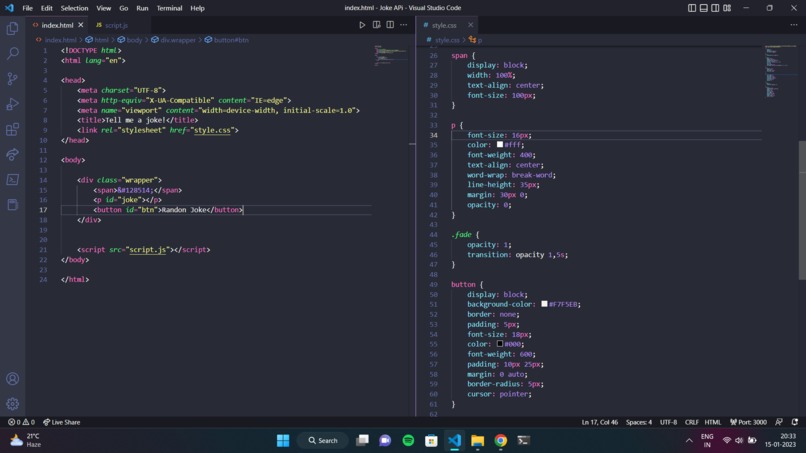Open Run and Debug view

point(12,104)
